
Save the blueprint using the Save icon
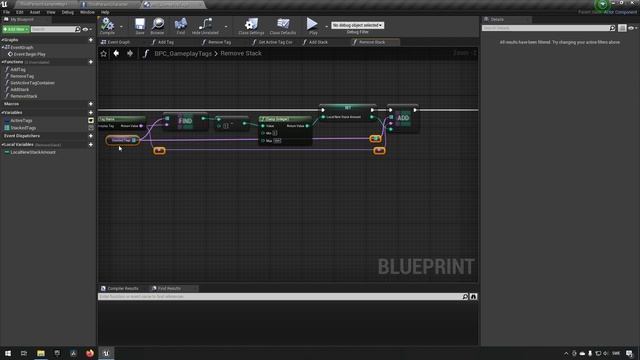point(140,25)
